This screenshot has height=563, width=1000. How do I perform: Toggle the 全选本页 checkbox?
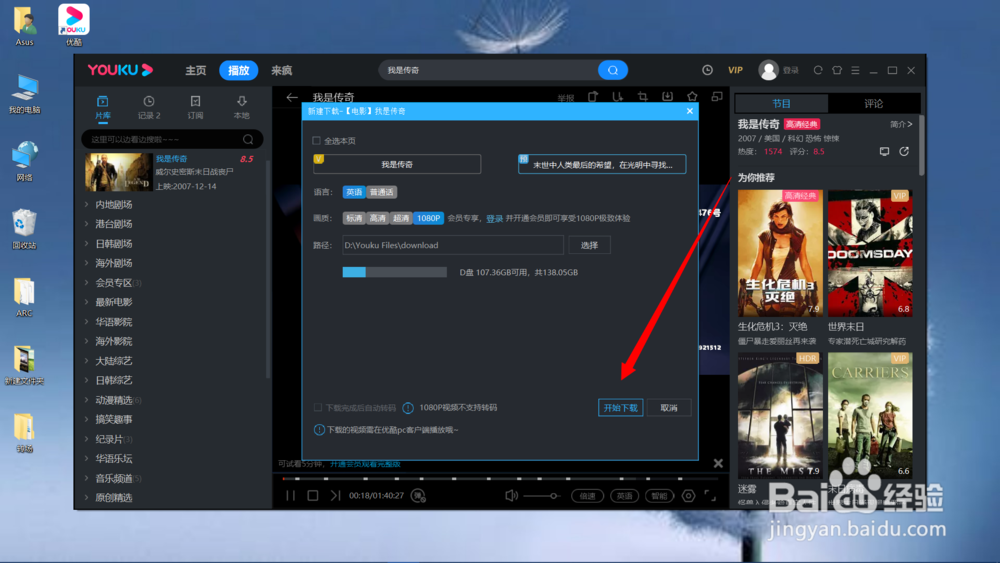click(316, 140)
